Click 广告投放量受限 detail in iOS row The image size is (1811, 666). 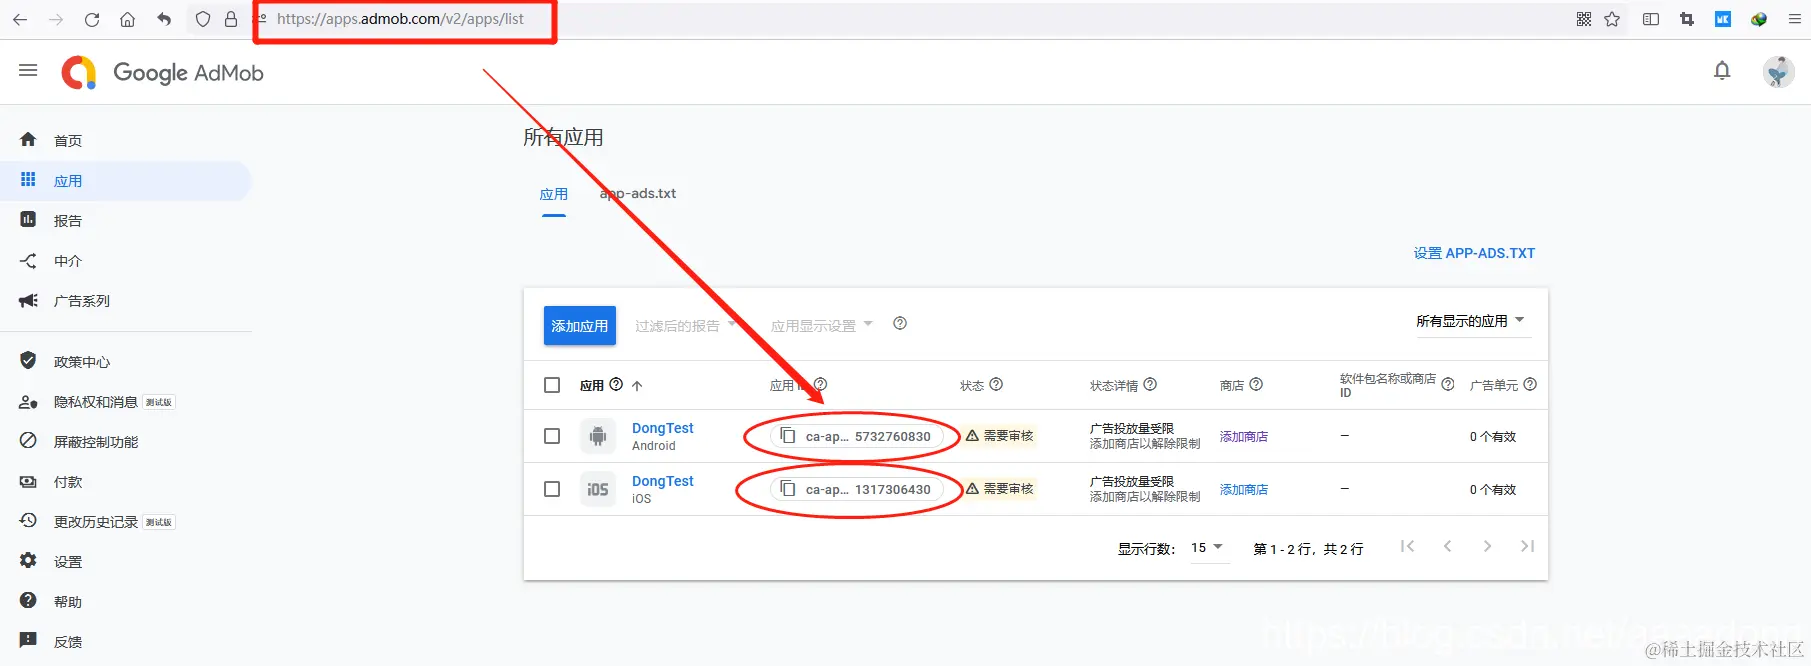click(1132, 482)
